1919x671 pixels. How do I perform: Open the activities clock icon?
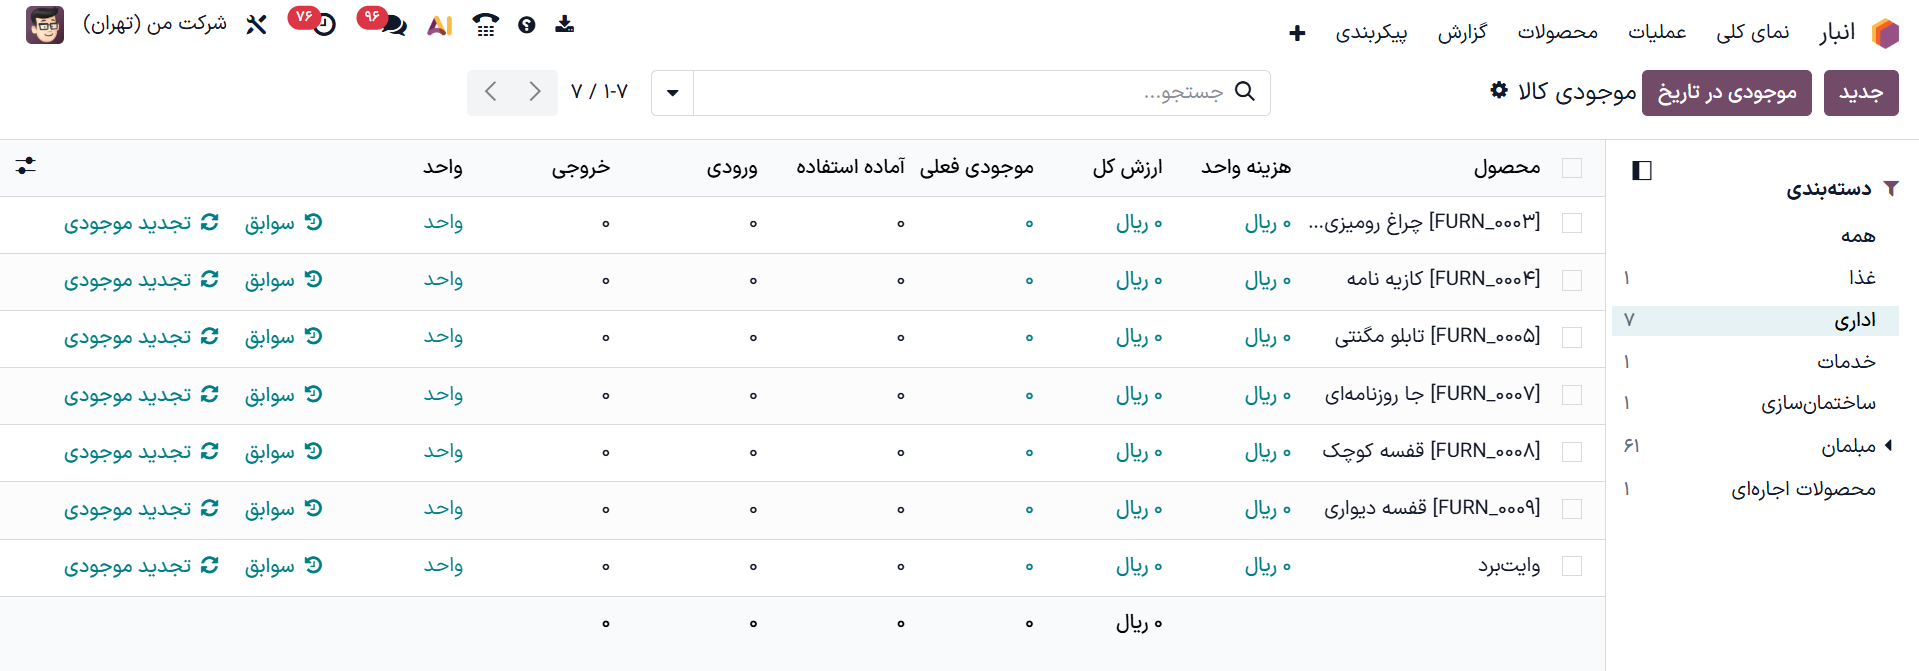click(x=324, y=26)
